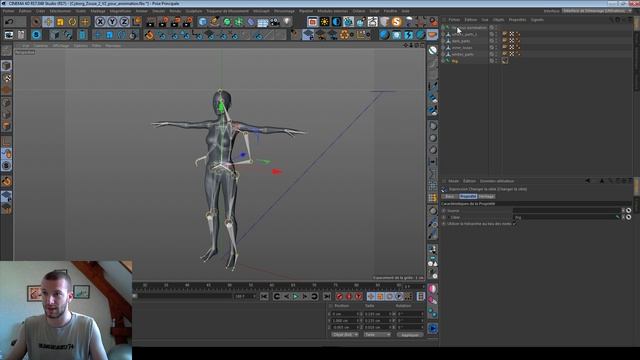640x360 pixels.
Task: Switch to the Héritage tab
Action: (x=486, y=196)
